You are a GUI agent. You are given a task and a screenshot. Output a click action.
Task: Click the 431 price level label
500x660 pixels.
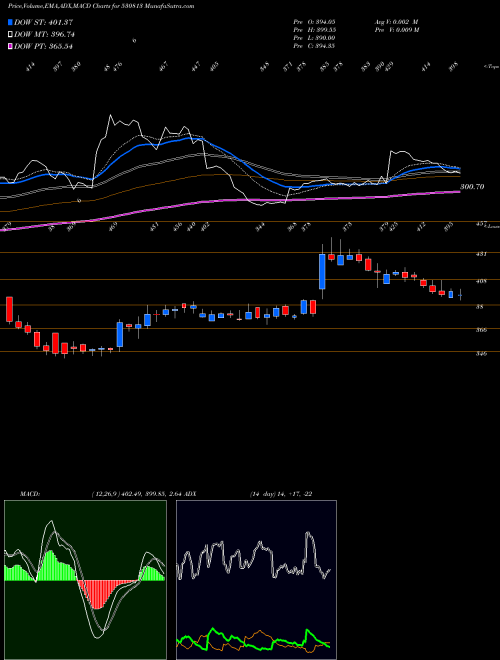(481, 254)
